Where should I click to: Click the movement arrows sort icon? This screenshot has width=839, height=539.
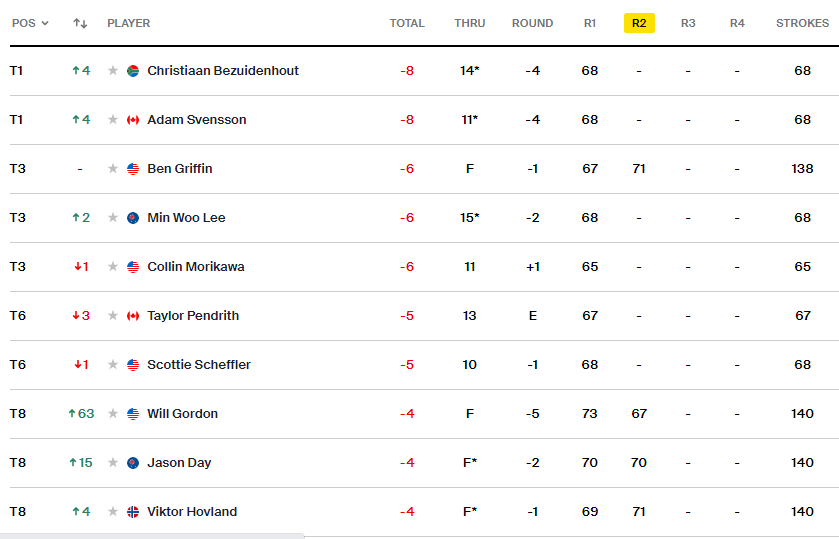pyautogui.click(x=80, y=23)
